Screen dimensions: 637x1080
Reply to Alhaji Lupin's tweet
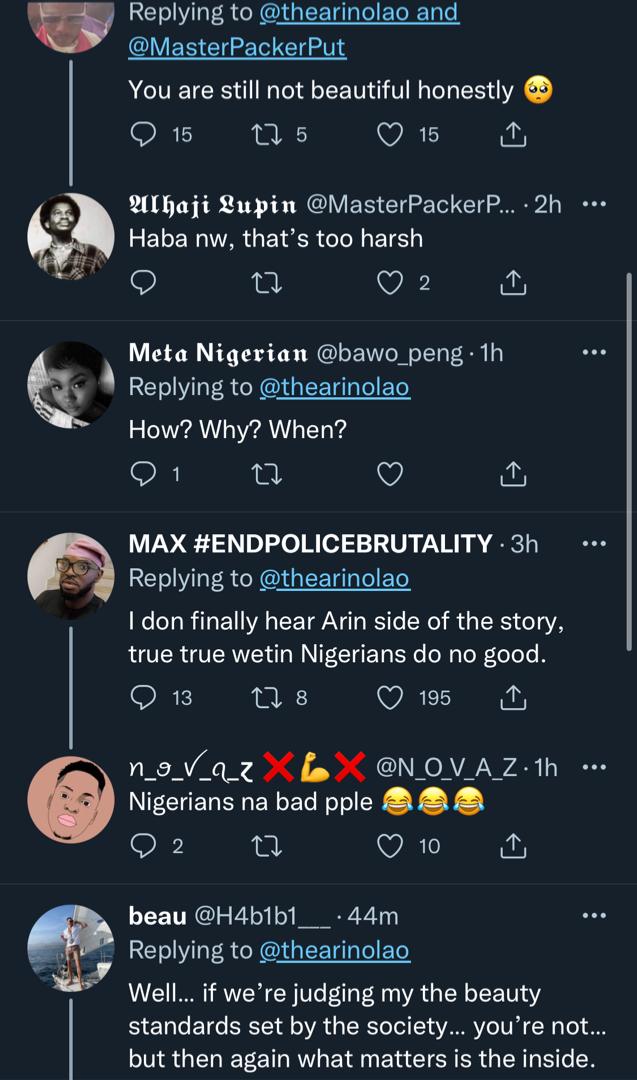143,284
